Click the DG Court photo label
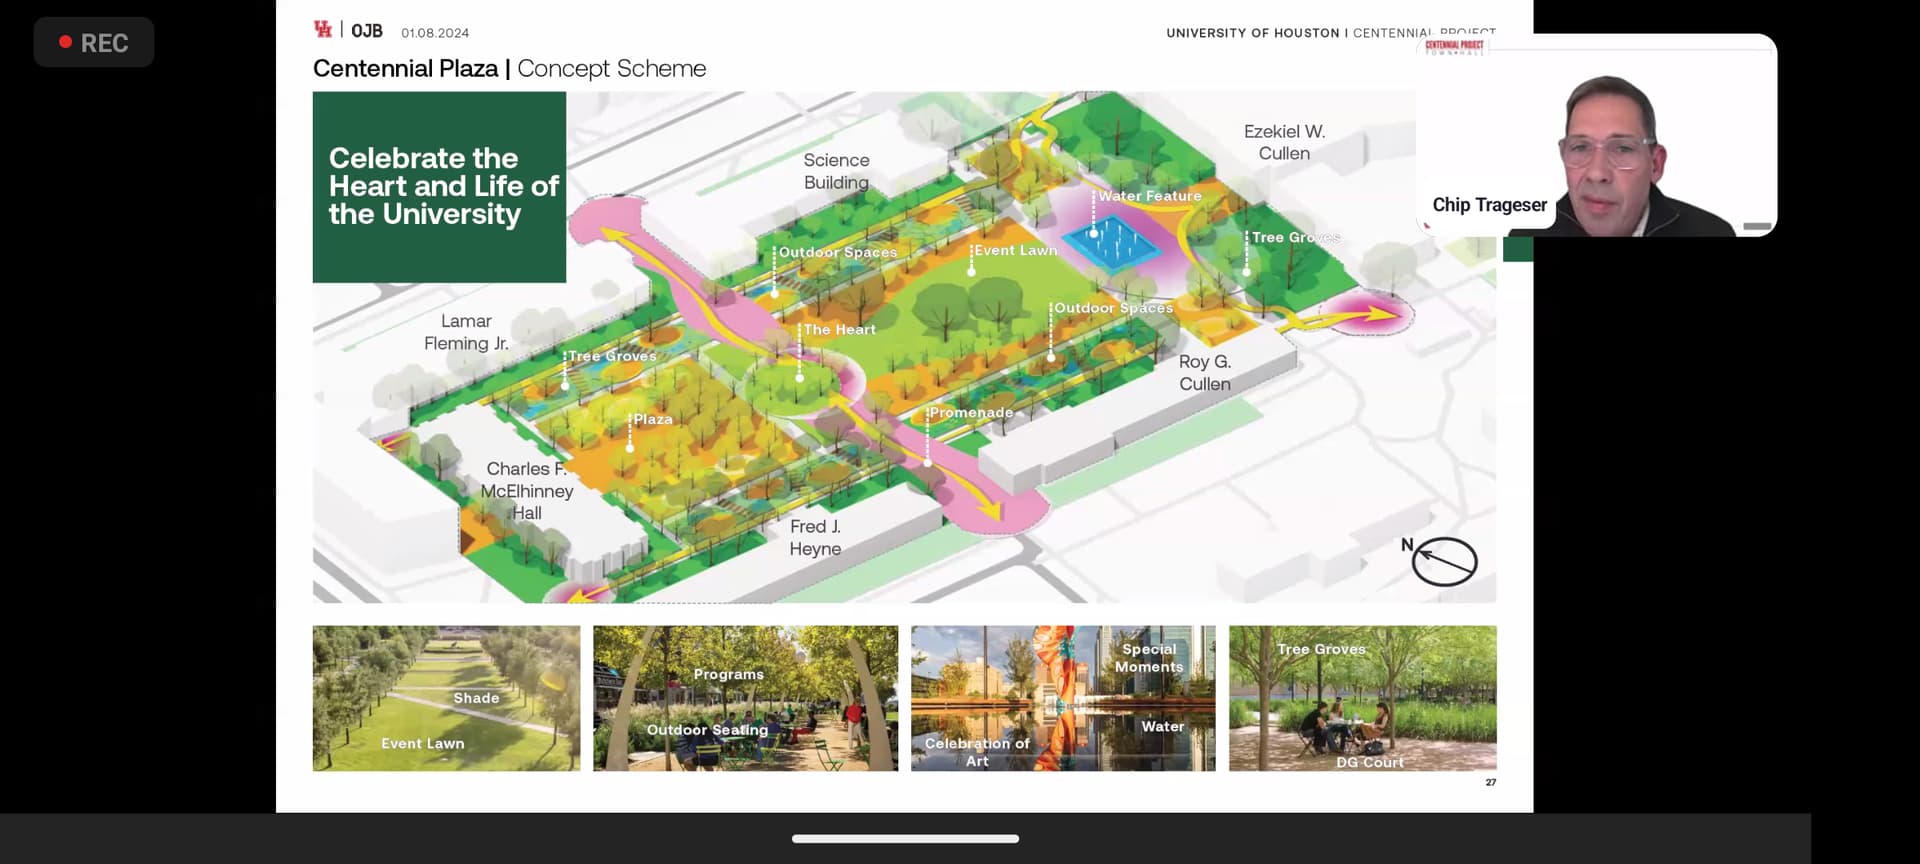 coord(1370,762)
